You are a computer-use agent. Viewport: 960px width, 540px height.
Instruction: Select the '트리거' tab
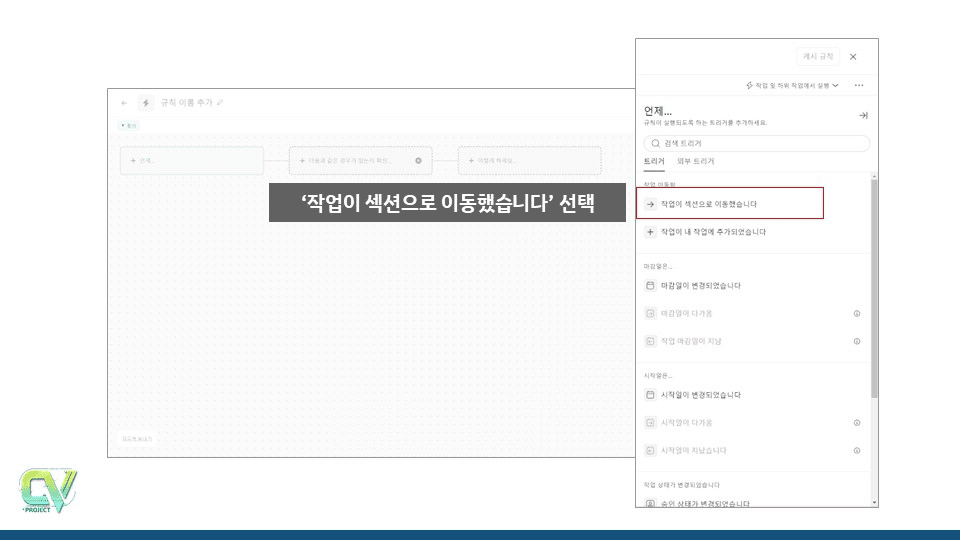[x=653, y=161]
